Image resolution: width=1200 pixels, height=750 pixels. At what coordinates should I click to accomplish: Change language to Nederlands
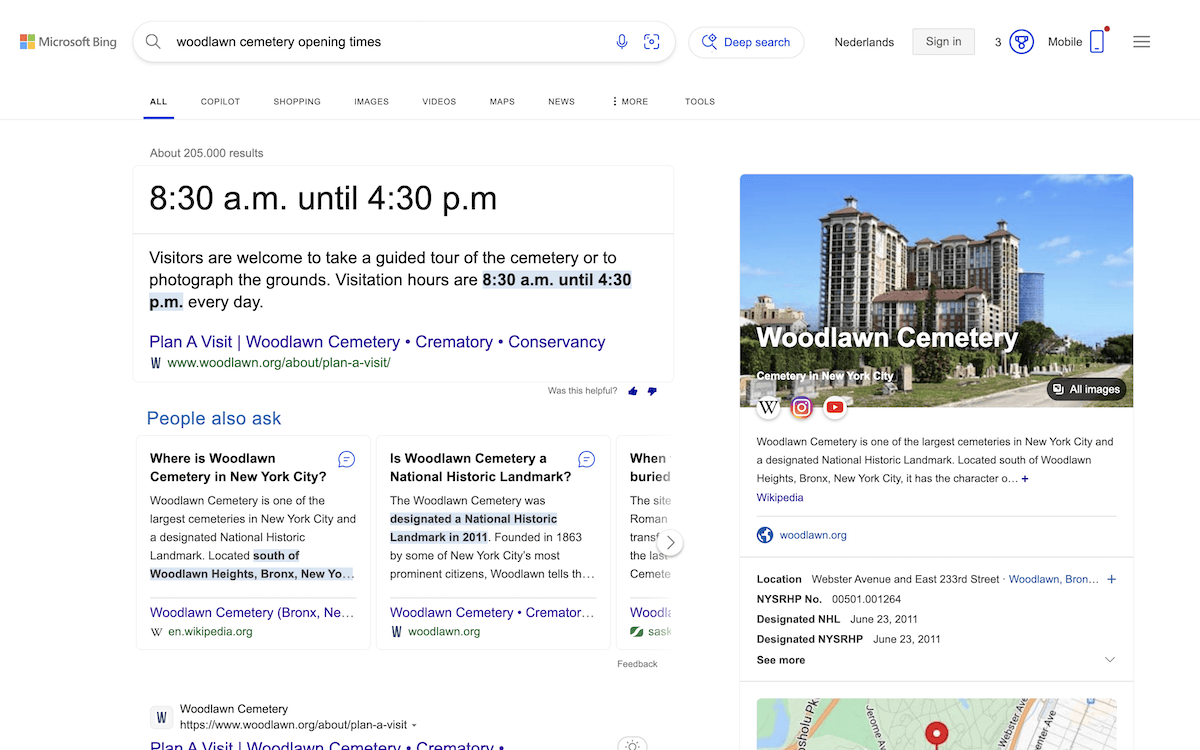[864, 42]
